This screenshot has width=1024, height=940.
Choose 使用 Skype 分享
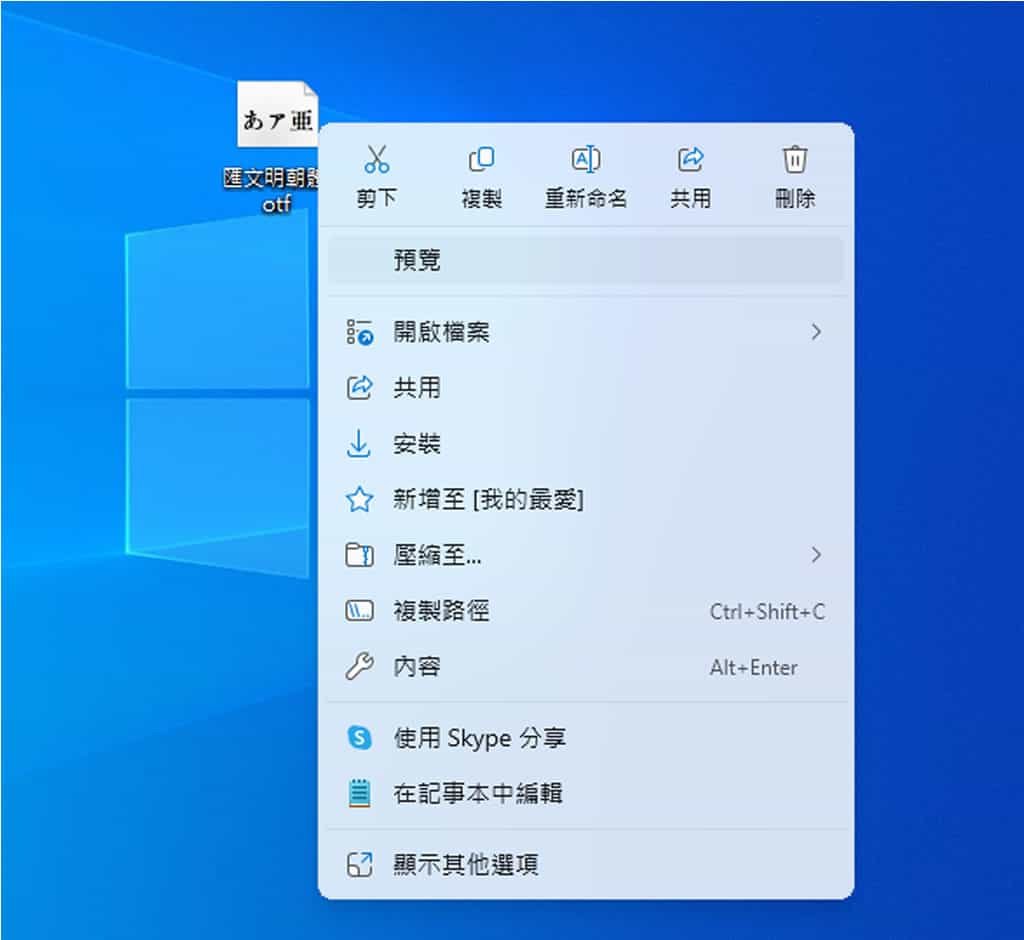point(586,738)
